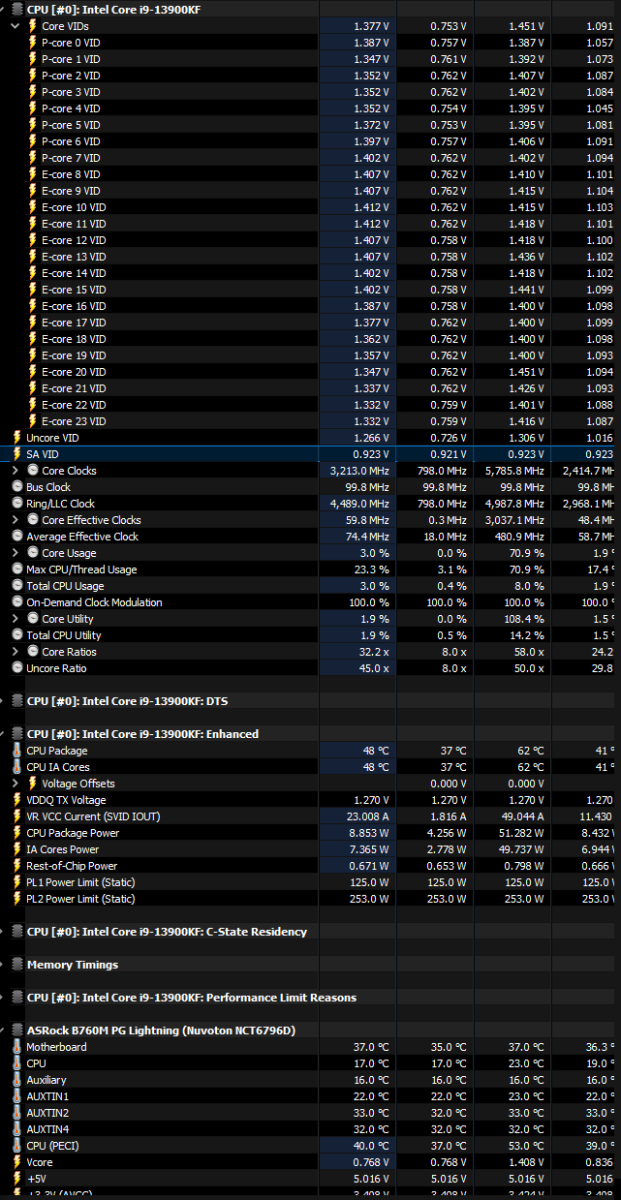This screenshot has height=1200, width=621.
Task: Click the SA VID lightning icon
Action: point(17,454)
